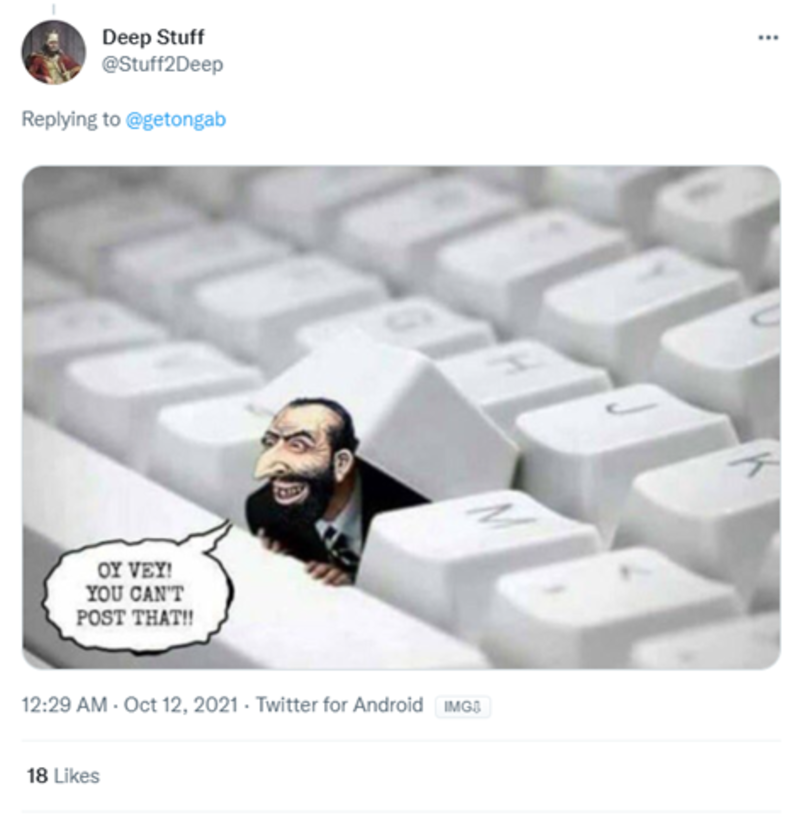Click the "Replying to" label text

(70, 119)
